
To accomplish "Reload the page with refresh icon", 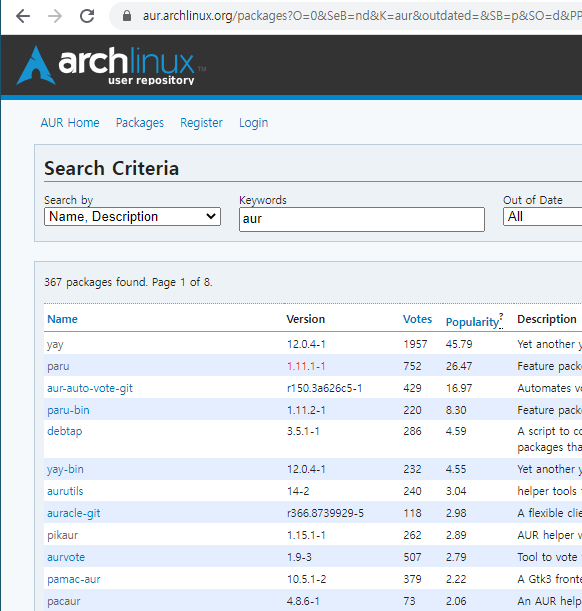I will tap(87, 16).
